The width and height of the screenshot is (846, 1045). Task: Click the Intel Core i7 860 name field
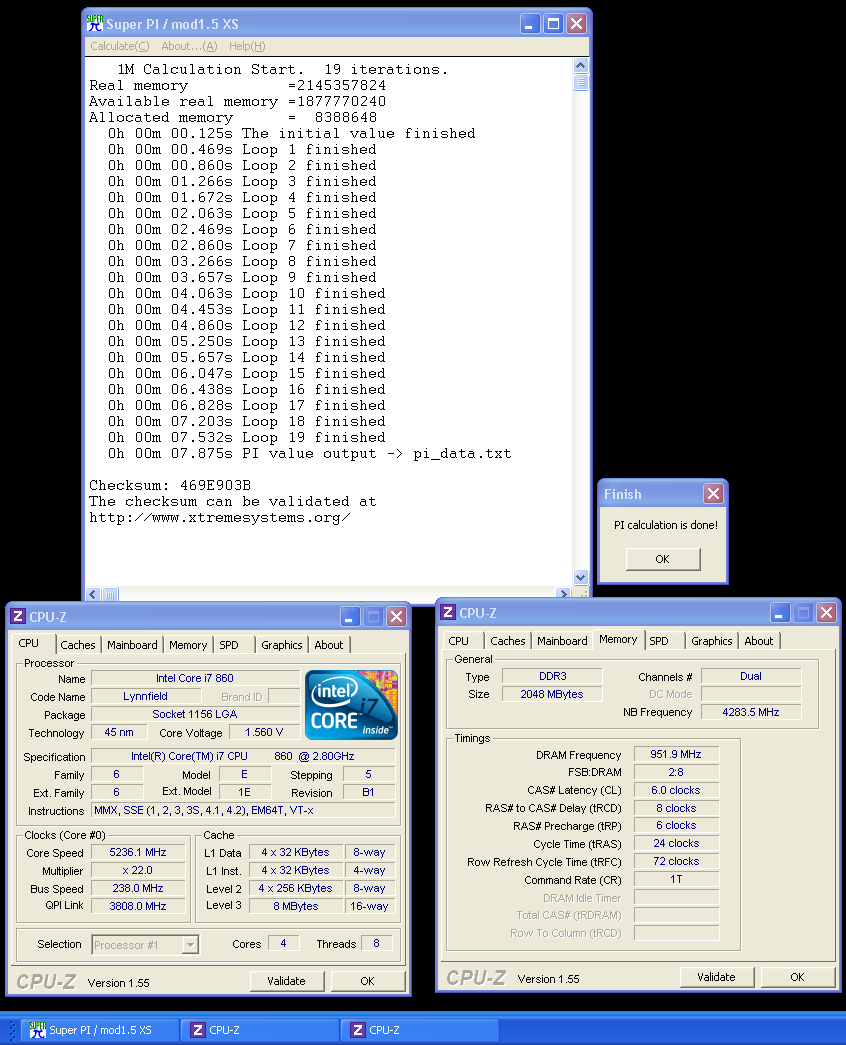click(x=195, y=678)
